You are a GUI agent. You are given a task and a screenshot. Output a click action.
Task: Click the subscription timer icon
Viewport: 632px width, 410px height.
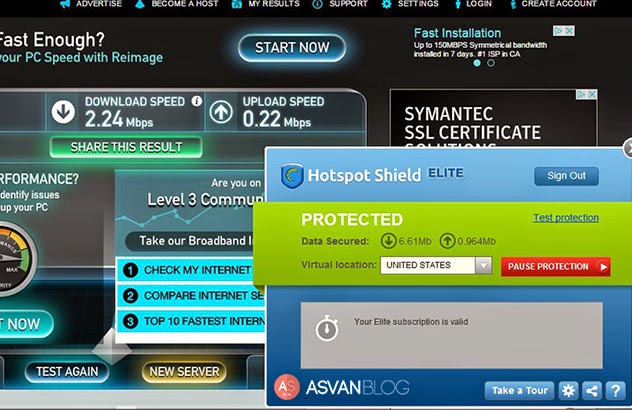(327, 329)
